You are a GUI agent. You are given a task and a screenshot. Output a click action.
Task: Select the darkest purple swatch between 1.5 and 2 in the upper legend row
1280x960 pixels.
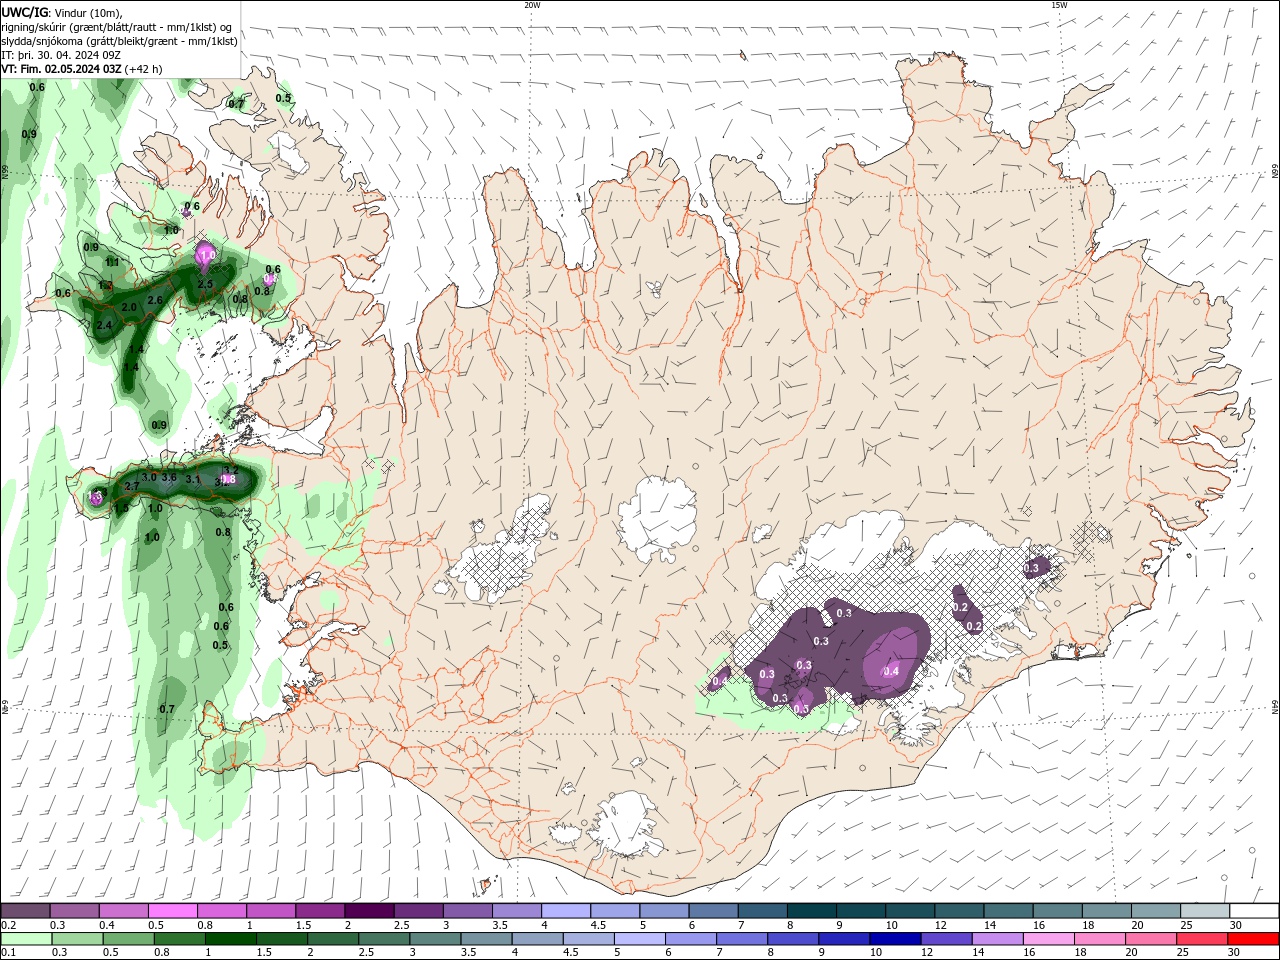tap(369, 911)
